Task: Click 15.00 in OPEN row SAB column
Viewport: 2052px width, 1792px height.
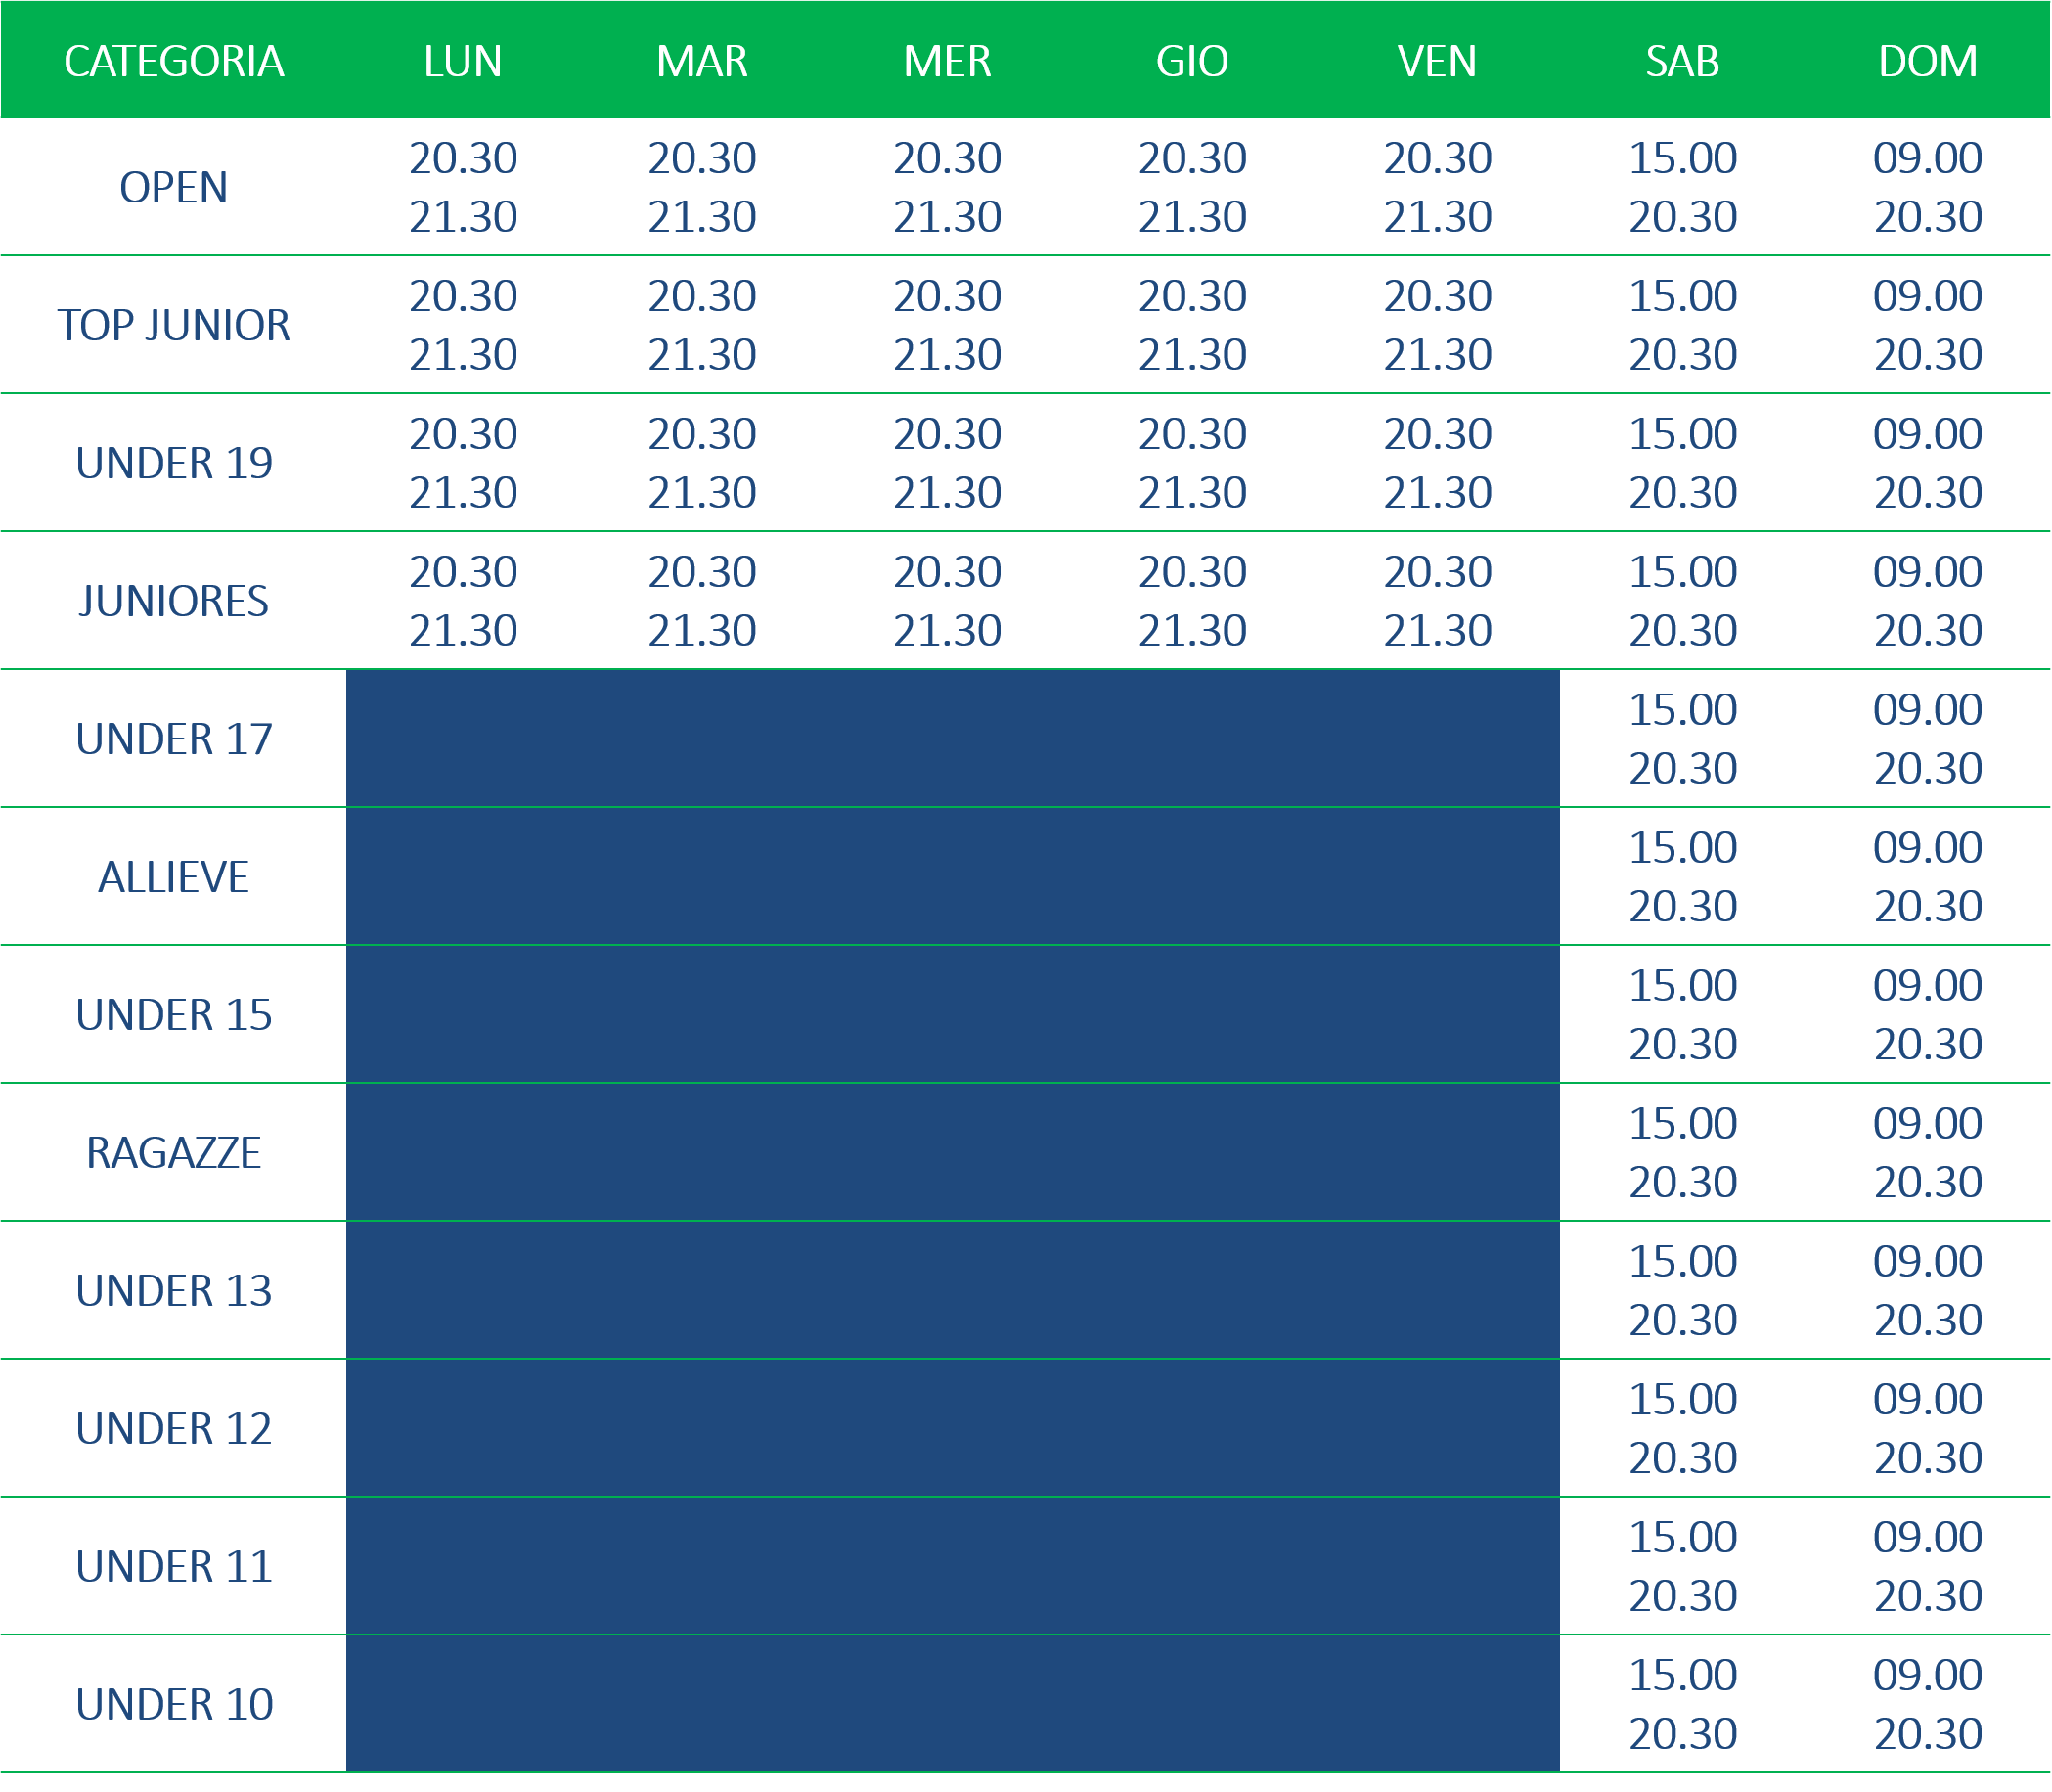Action: (x=1683, y=158)
